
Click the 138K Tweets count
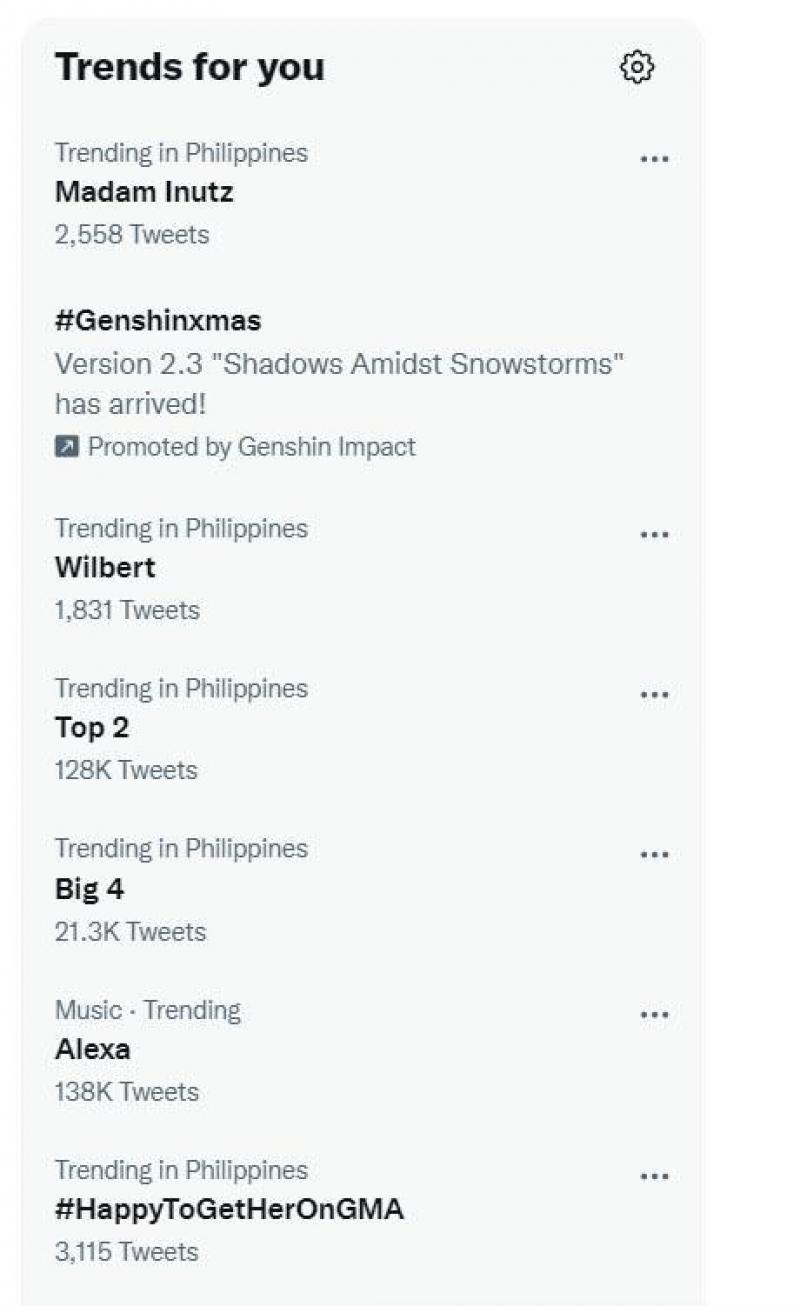tap(127, 1091)
